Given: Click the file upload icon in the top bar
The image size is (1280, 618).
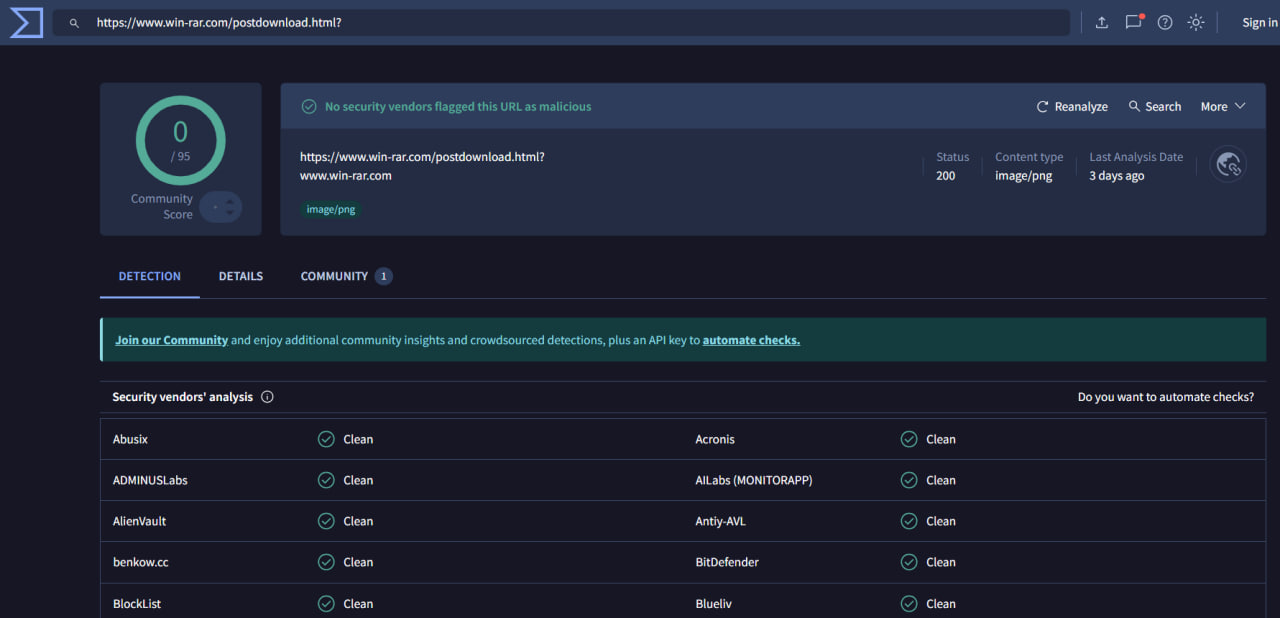Looking at the screenshot, I should click(1101, 21).
